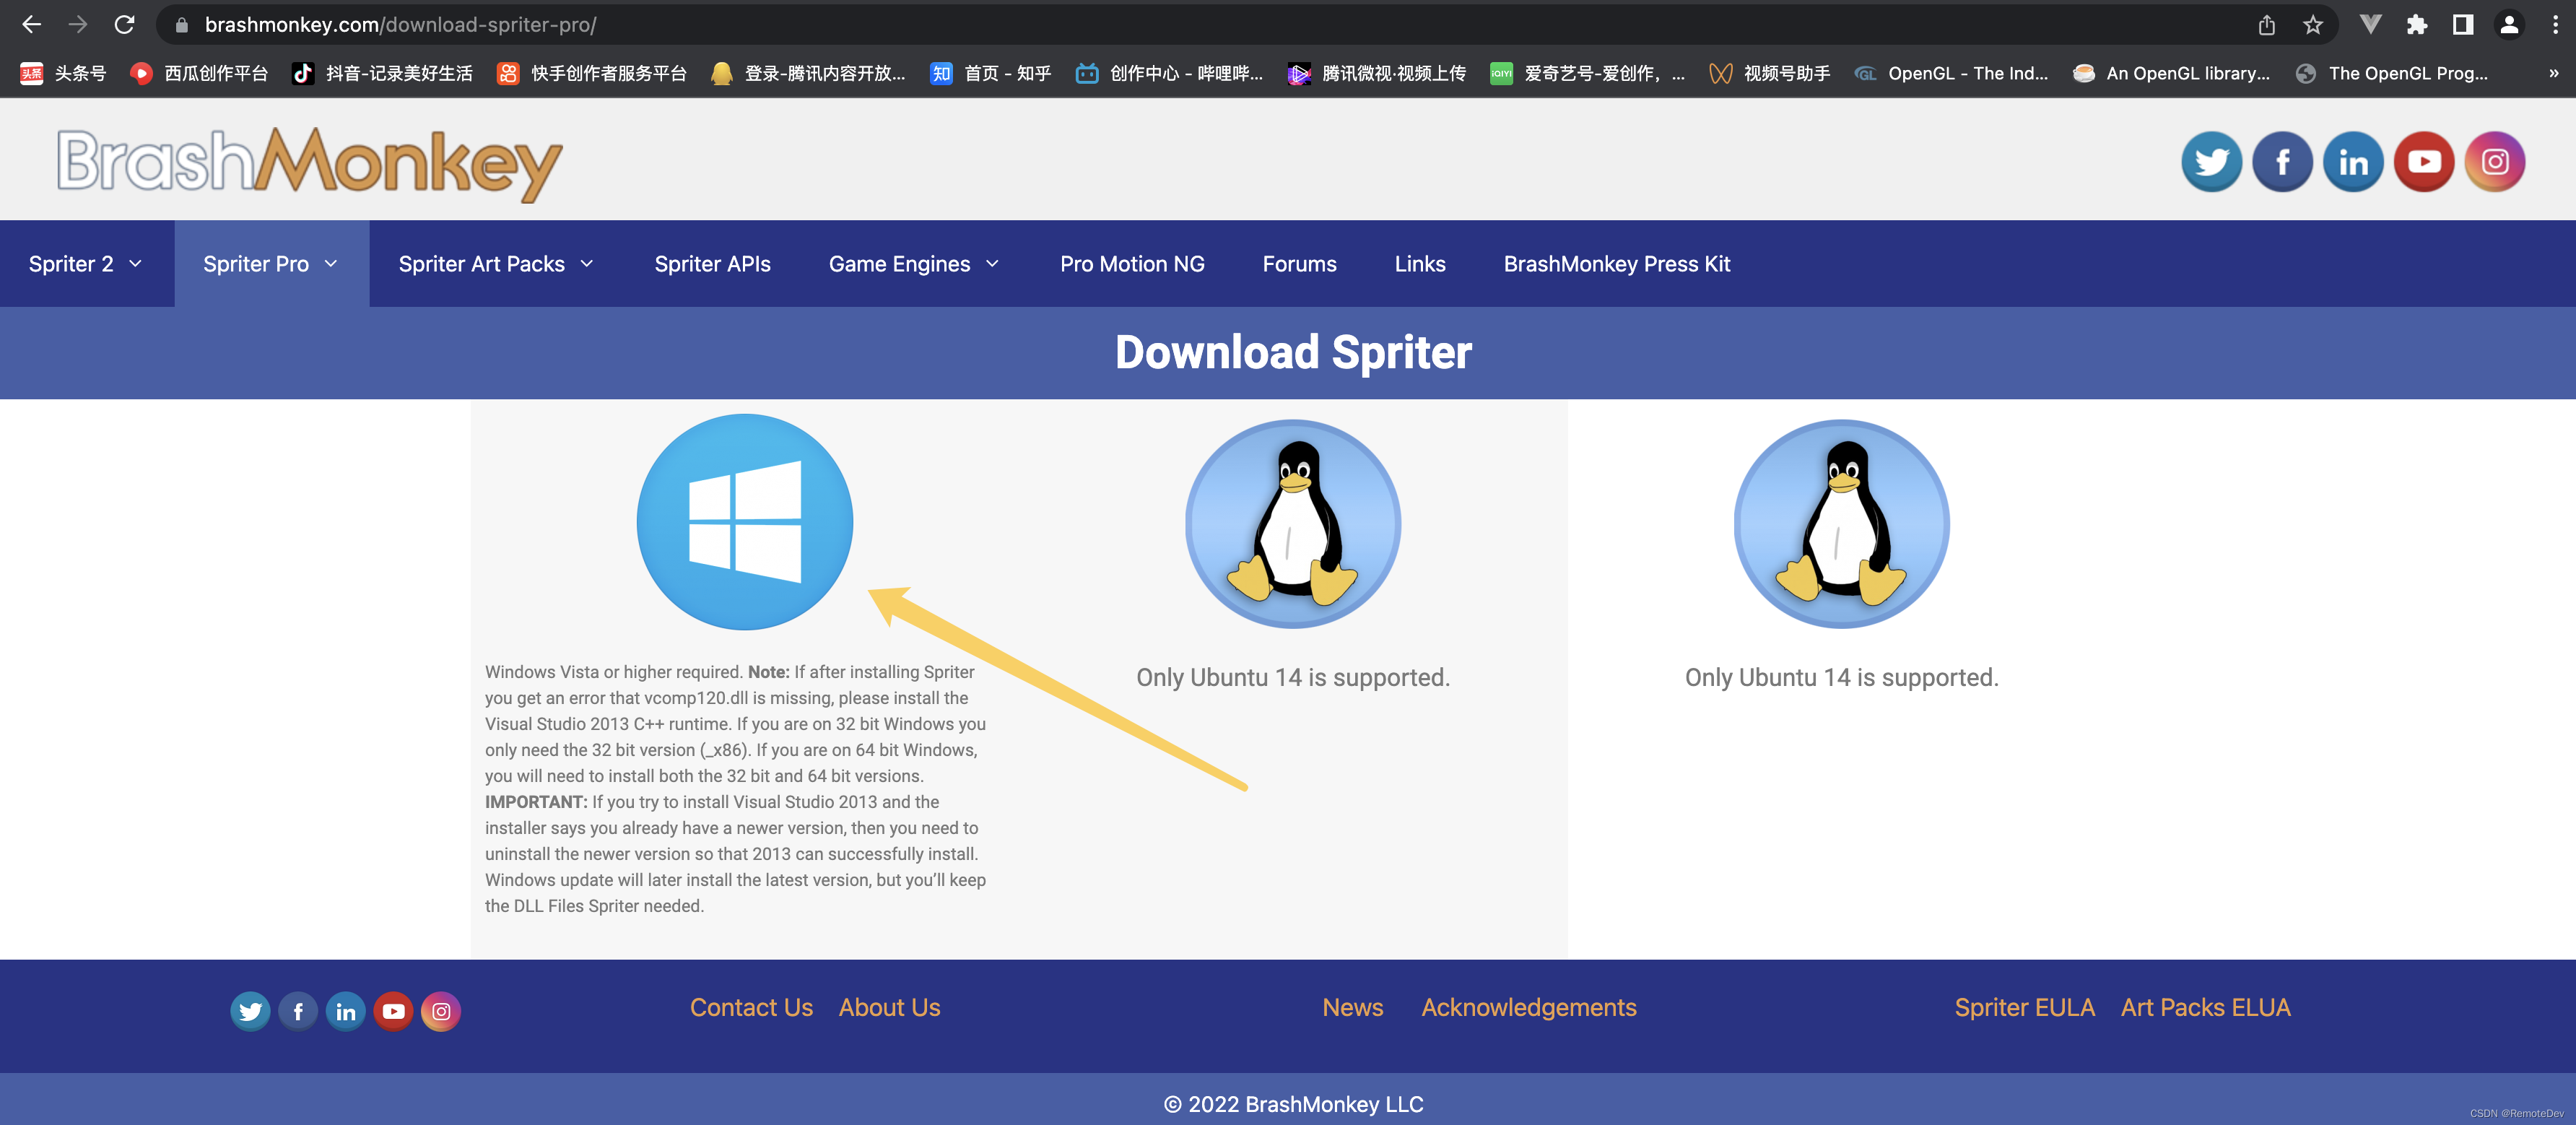
Task: Open the Art Packs ELUA footer link
Action: [2205, 1007]
